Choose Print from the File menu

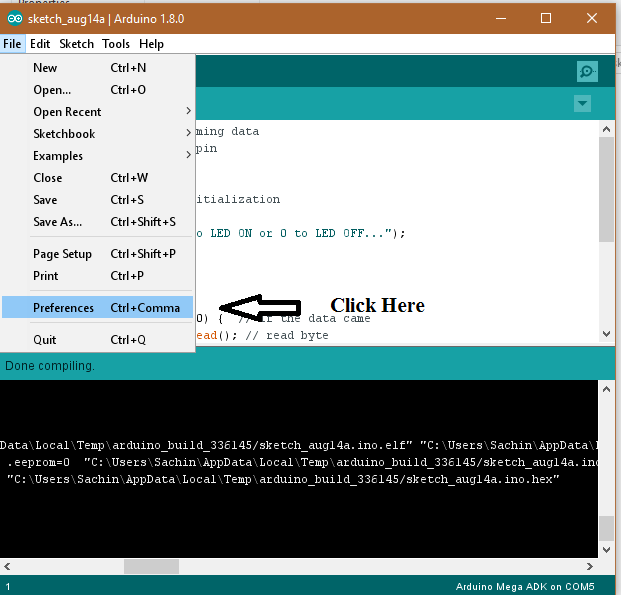coord(97,276)
